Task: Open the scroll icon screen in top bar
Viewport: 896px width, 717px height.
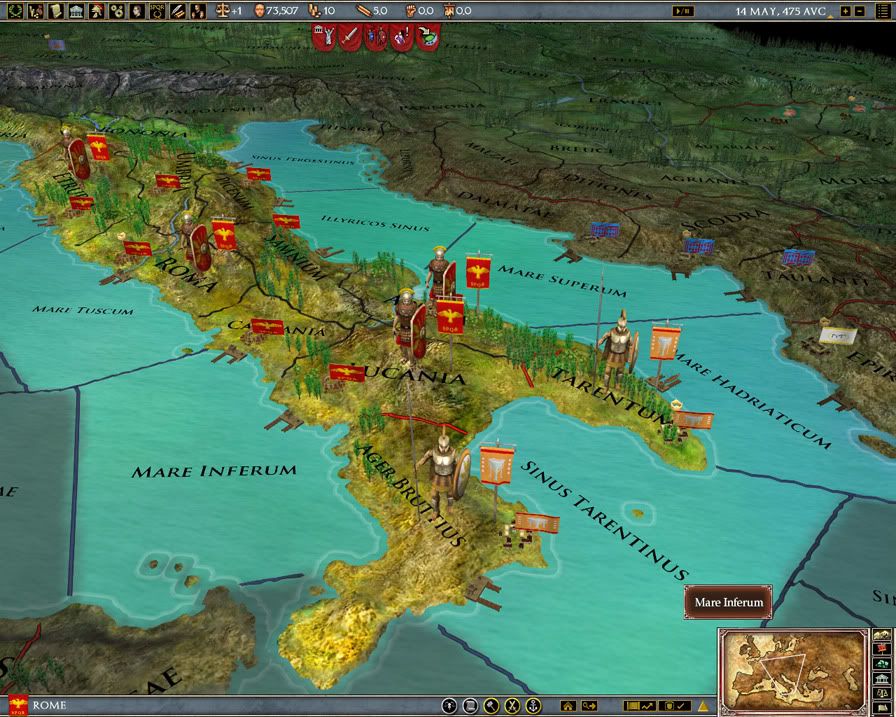Action: pos(56,10)
